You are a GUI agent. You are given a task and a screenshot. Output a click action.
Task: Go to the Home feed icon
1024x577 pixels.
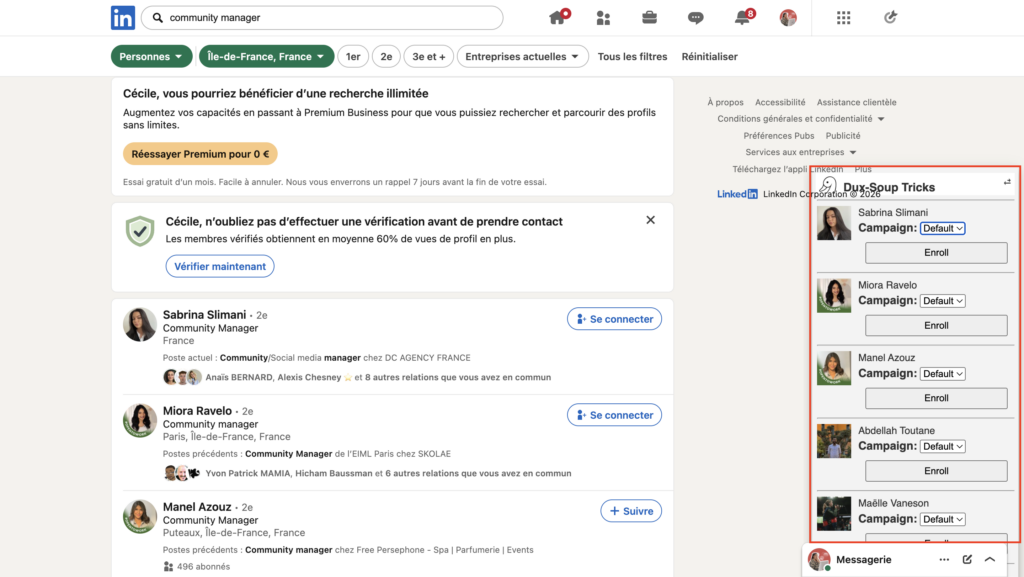point(558,17)
